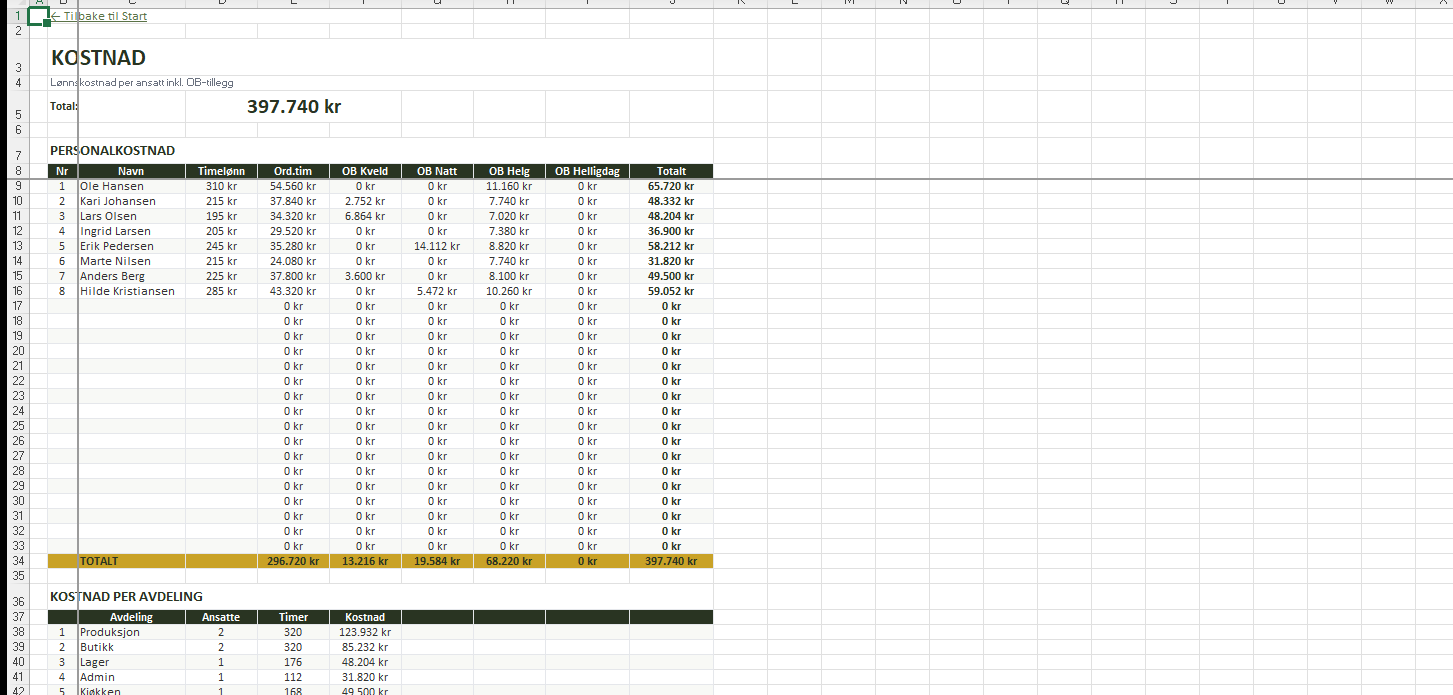This screenshot has height=695, width=1453.
Task: Select the TOTALT row label cell
Action: pos(99,561)
